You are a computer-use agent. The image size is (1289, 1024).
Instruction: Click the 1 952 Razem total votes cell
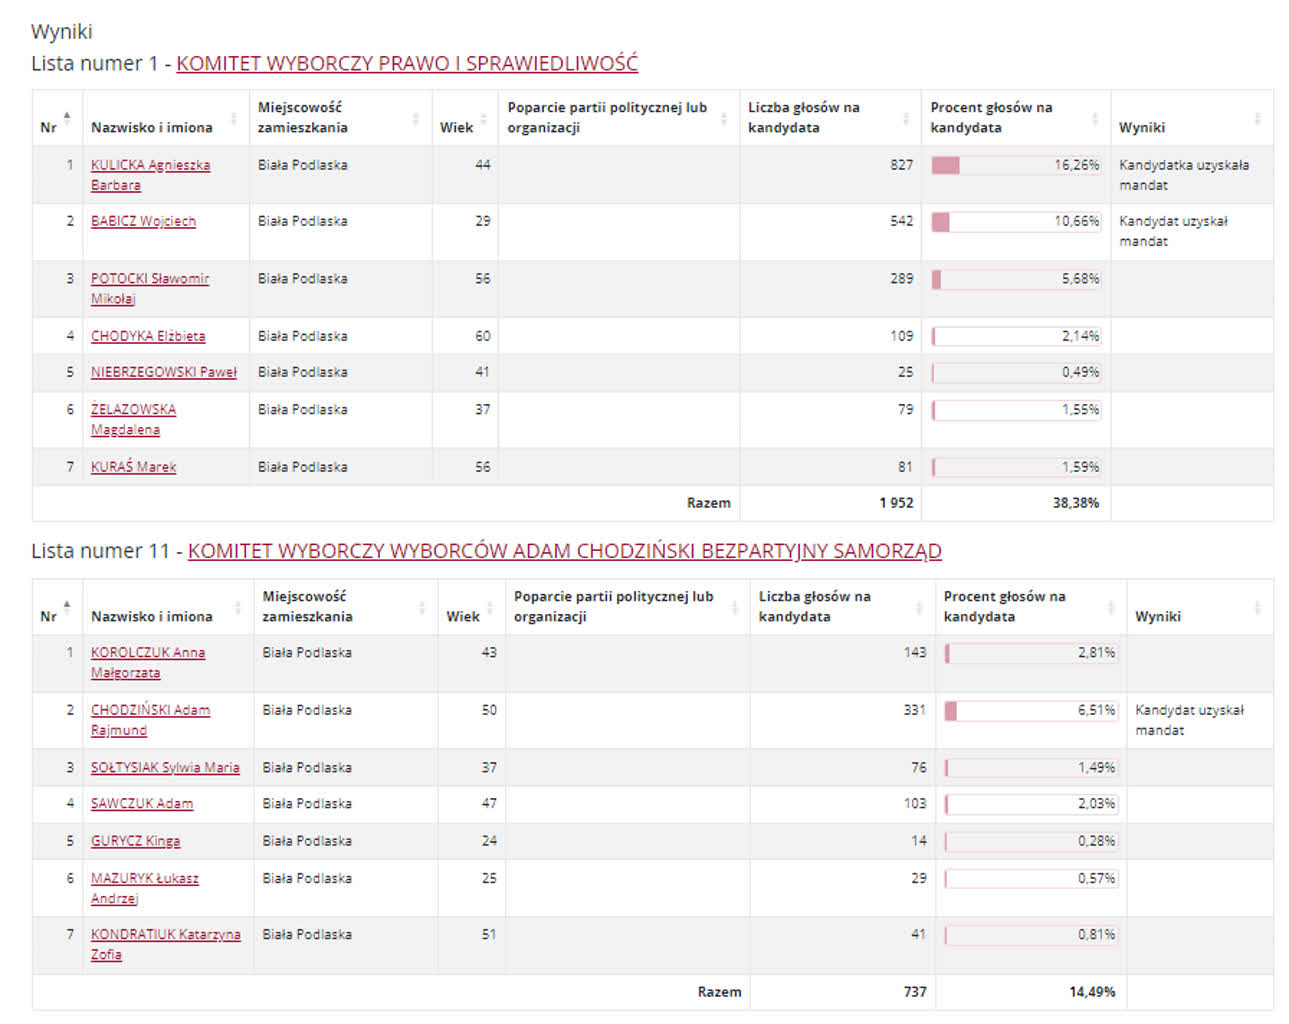[x=895, y=503]
